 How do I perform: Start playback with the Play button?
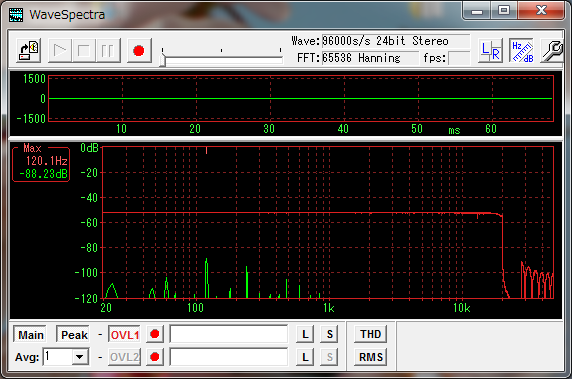click(x=60, y=51)
